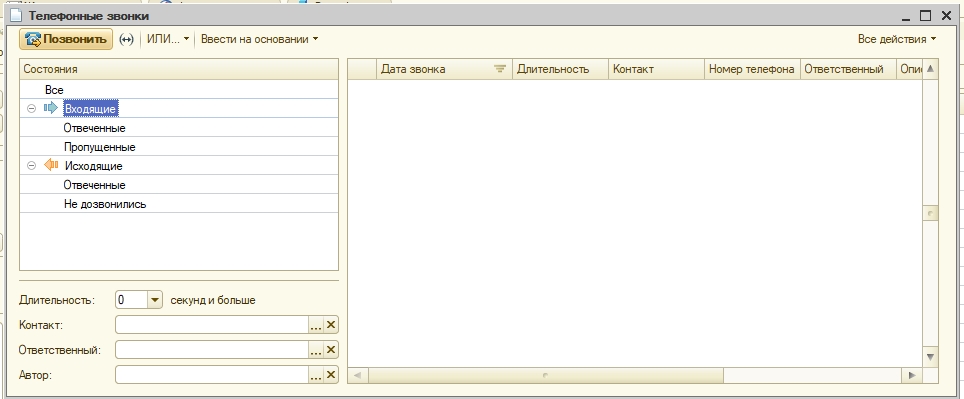This screenshot has height=399, width=964.
Task: Open selection dialog for Ответственный field
Action: tap(316, 350)
